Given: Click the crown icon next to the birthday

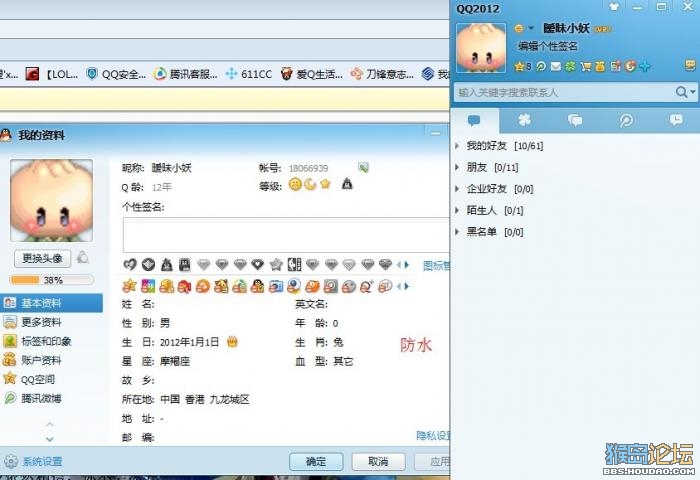Looking at the screenshot, I should click(x=232, y=342).
